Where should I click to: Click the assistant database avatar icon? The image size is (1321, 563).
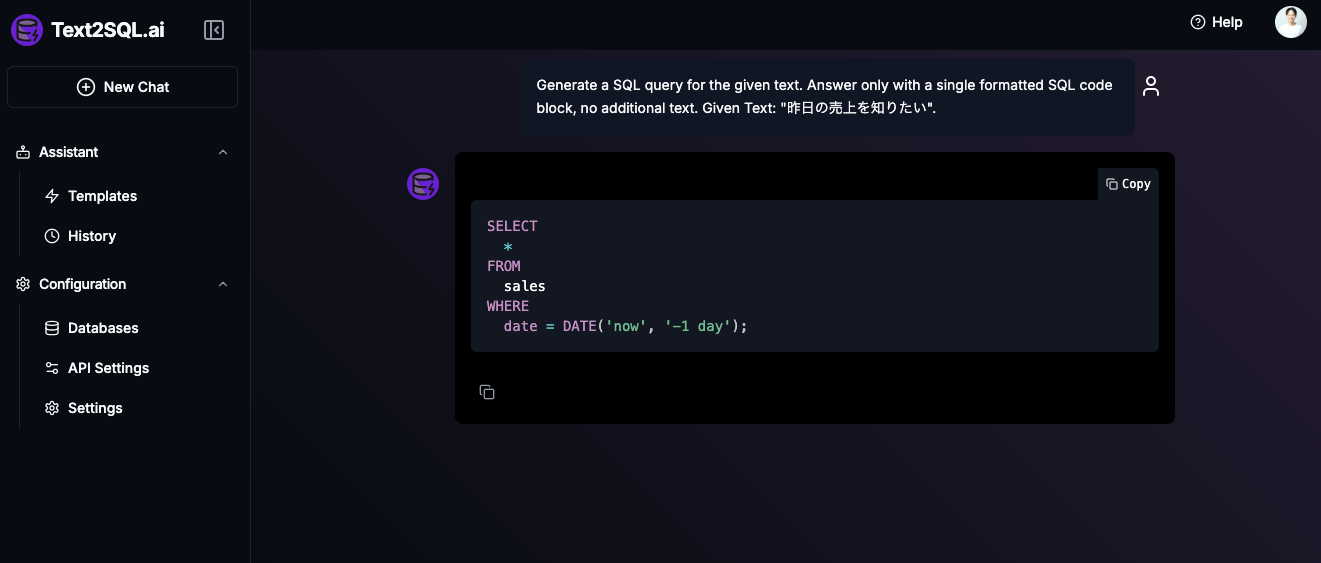coord(423,184)
